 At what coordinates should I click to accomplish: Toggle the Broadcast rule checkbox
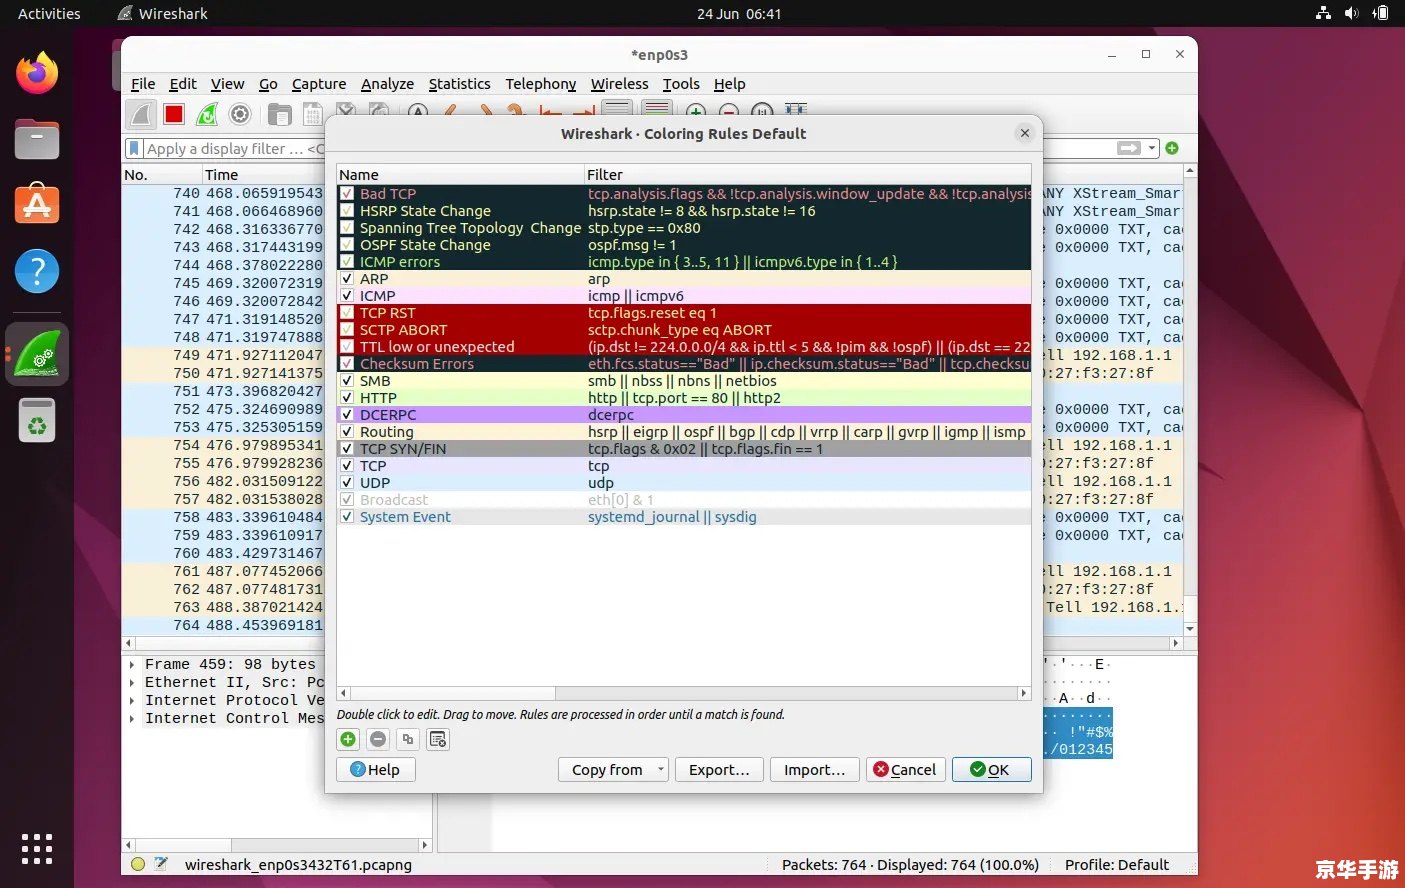(x=347, y=500)
